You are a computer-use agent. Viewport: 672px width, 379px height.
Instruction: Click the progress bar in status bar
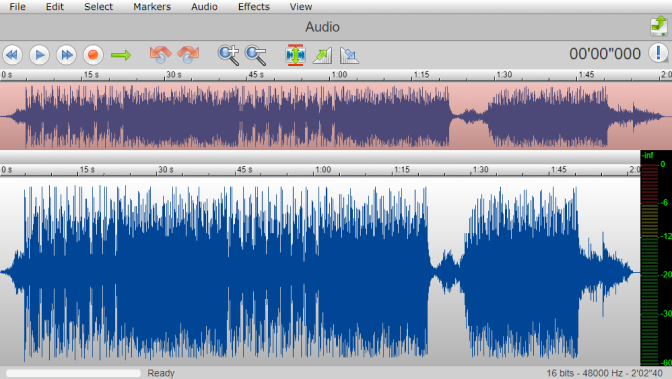[x=73, y=373]
